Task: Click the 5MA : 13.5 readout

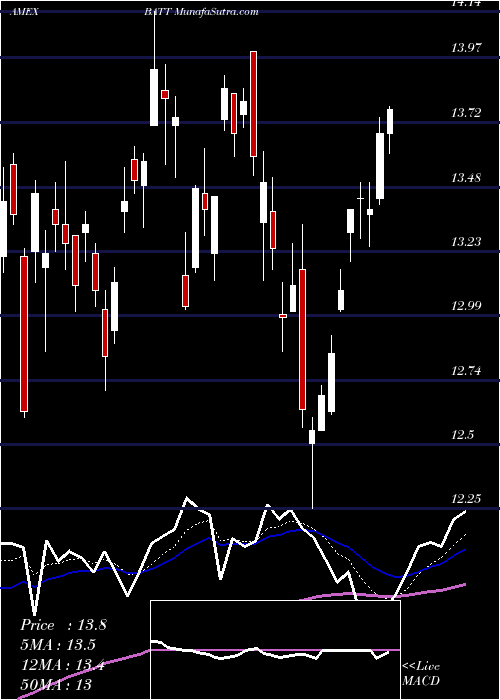Action: [x=58, y=645]
